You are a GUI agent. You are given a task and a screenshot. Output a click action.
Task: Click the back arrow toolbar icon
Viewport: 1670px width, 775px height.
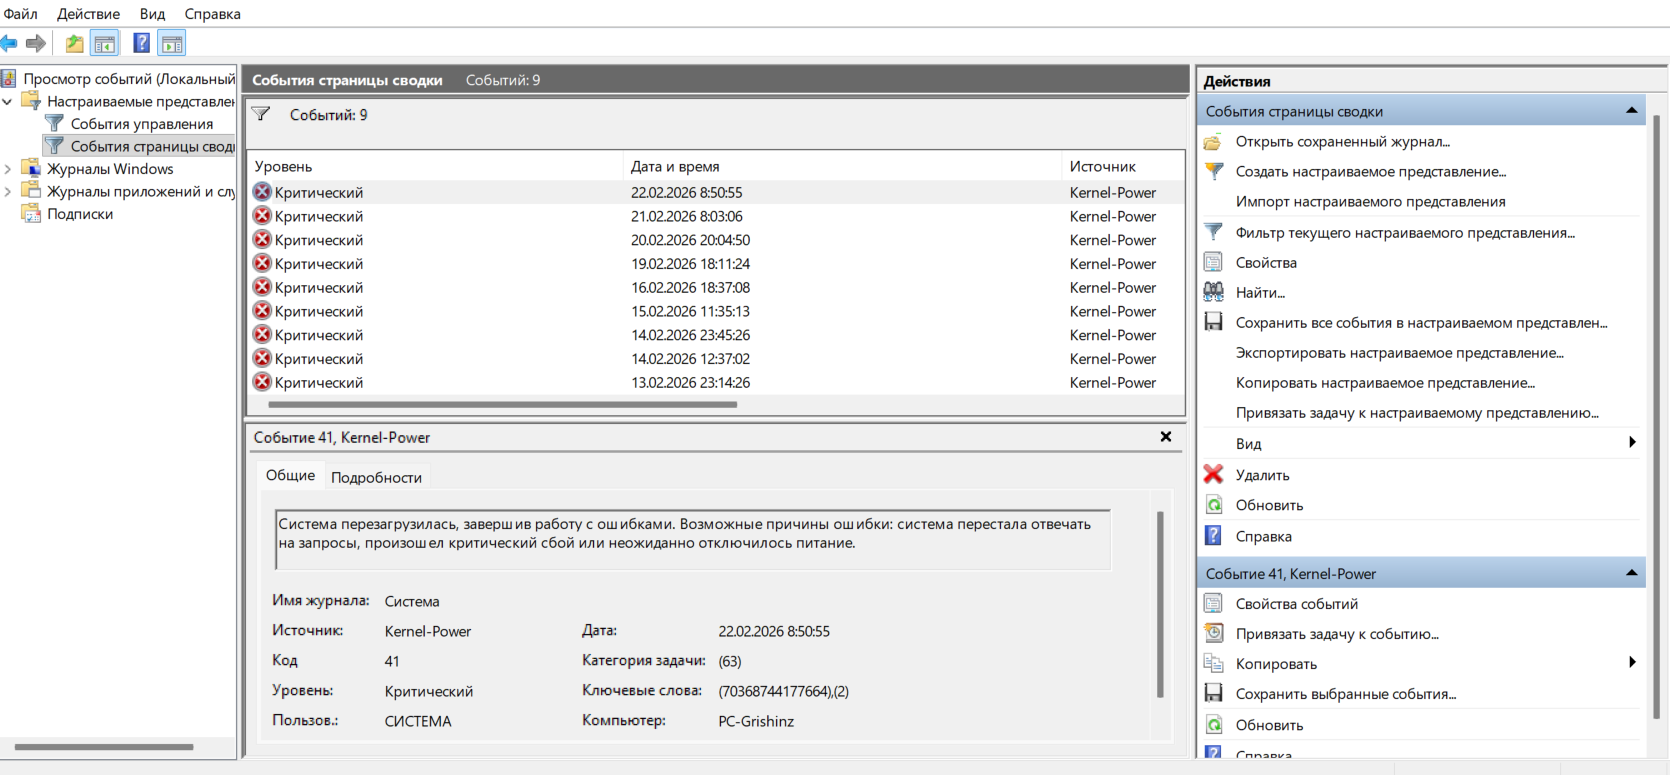point(9,43)
